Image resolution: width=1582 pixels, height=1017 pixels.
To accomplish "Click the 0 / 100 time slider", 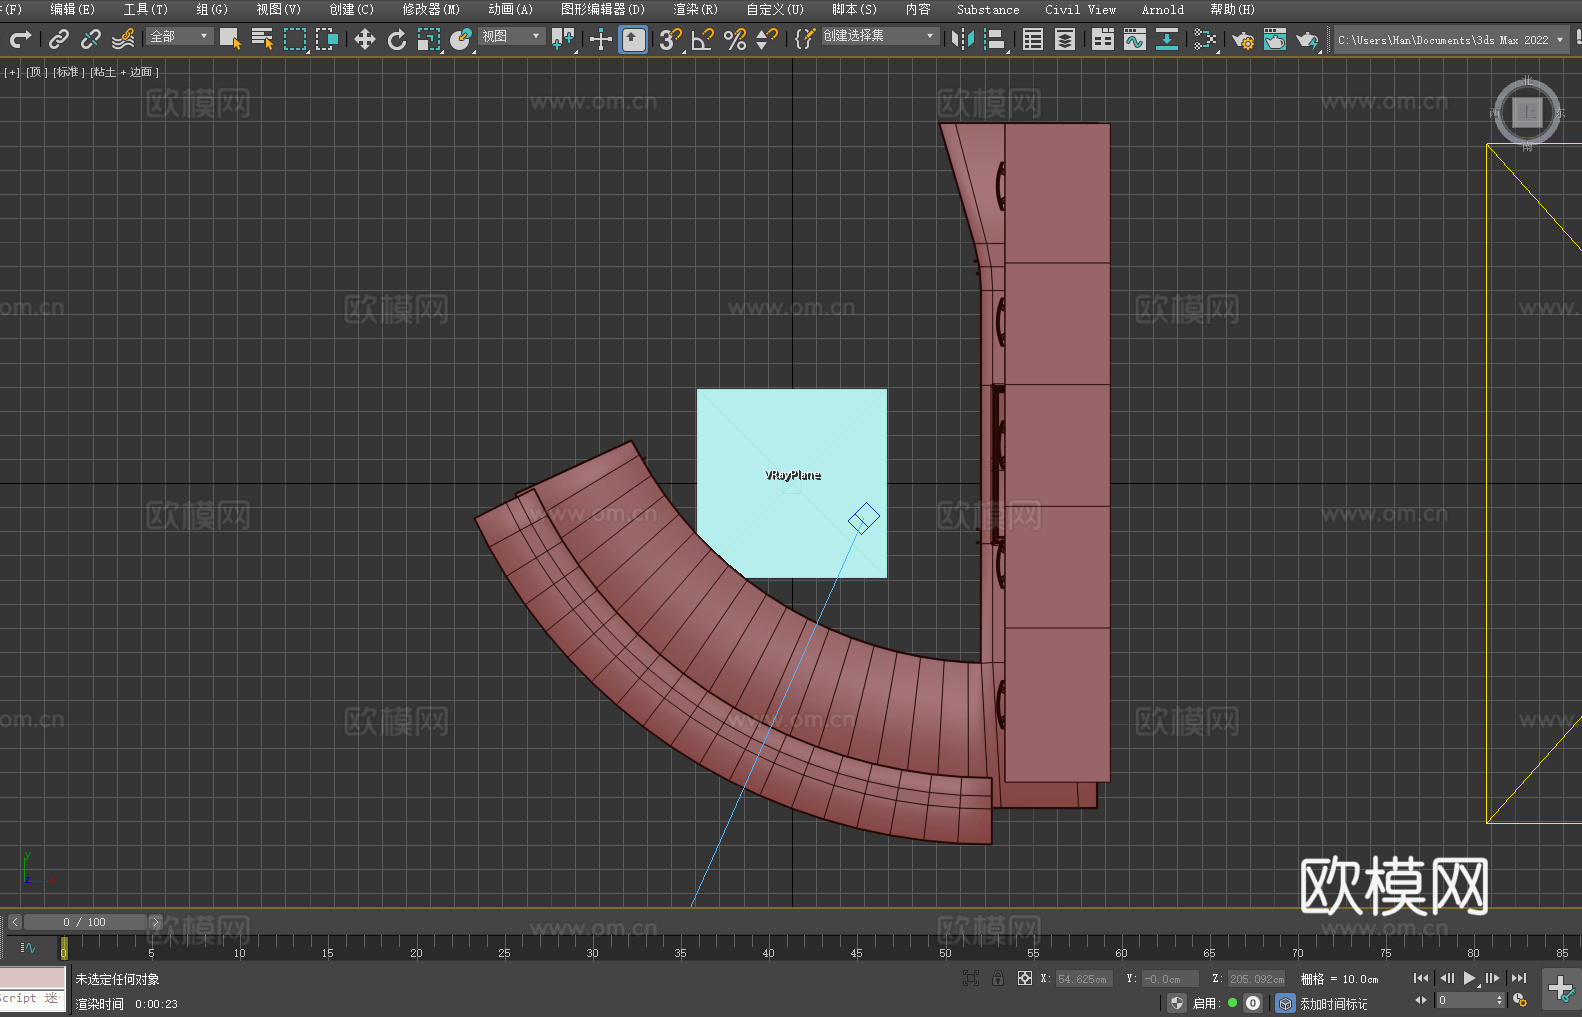I will pyautogui.click(x=85, y=922).
